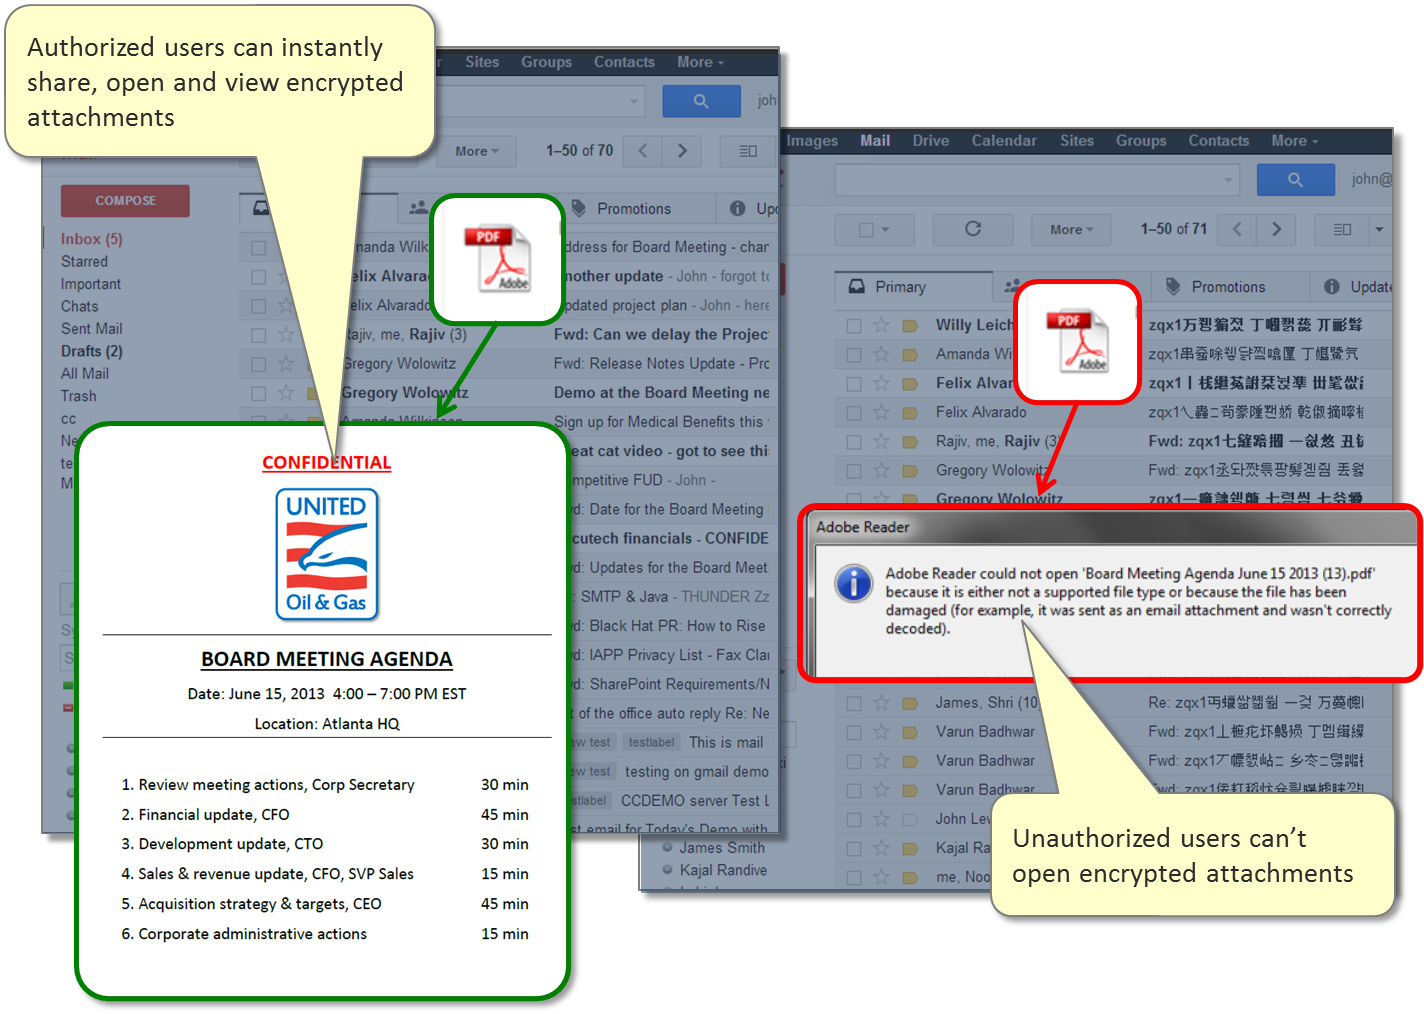Click the info icon in Adobe Reader dialog
Viewport: 1424px width, 1014px height.
point(853,582)
